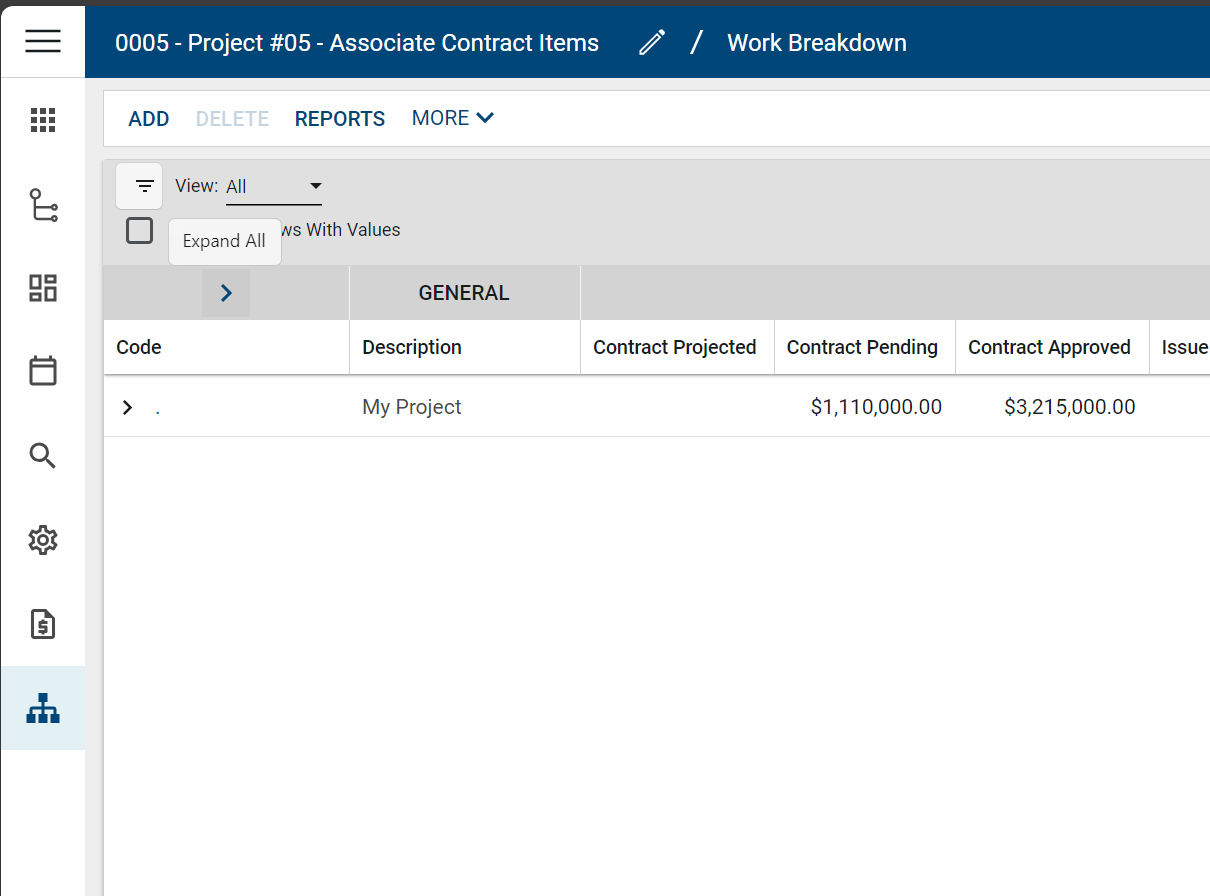Expand the My Project row chevron
The width and height of the screenshot is (1210, 896).
point(127,407)
